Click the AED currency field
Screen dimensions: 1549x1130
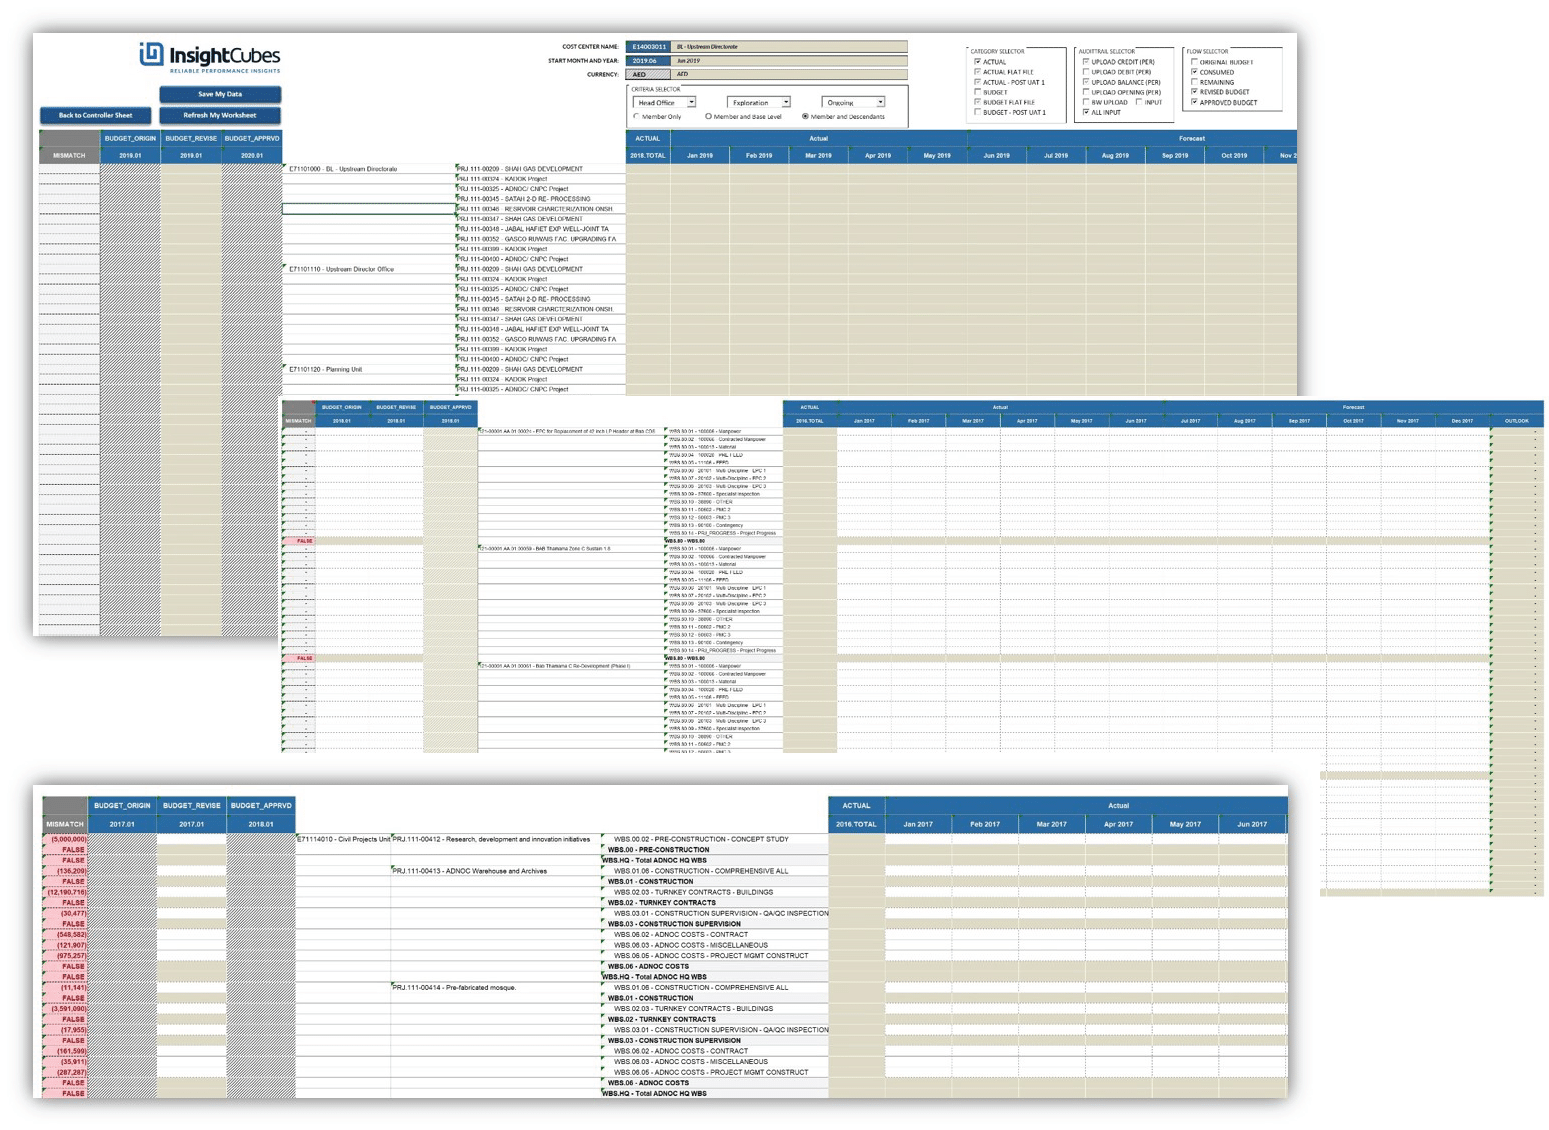click(x=648, y=75)
